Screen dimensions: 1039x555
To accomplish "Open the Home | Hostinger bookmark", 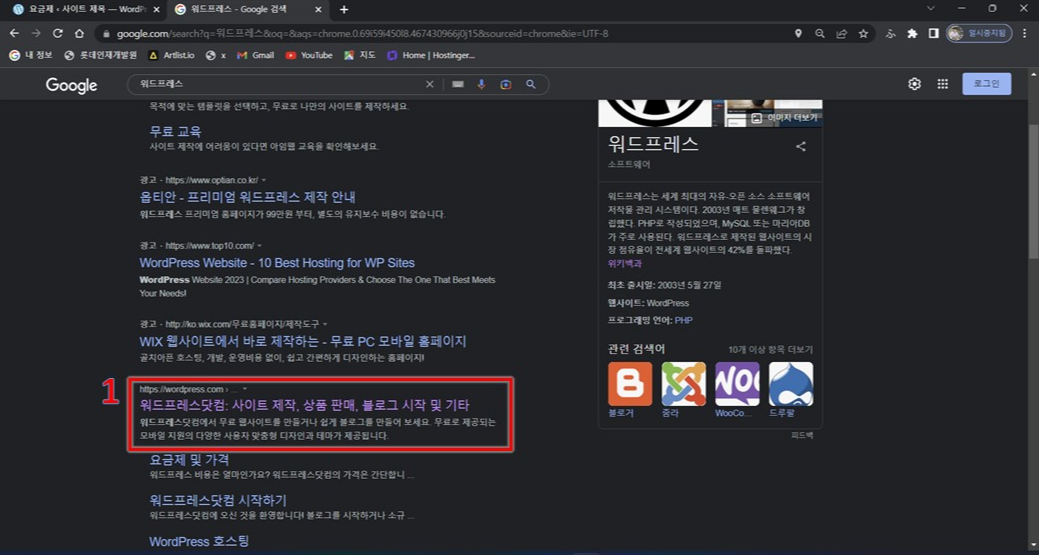I will 431,55.
